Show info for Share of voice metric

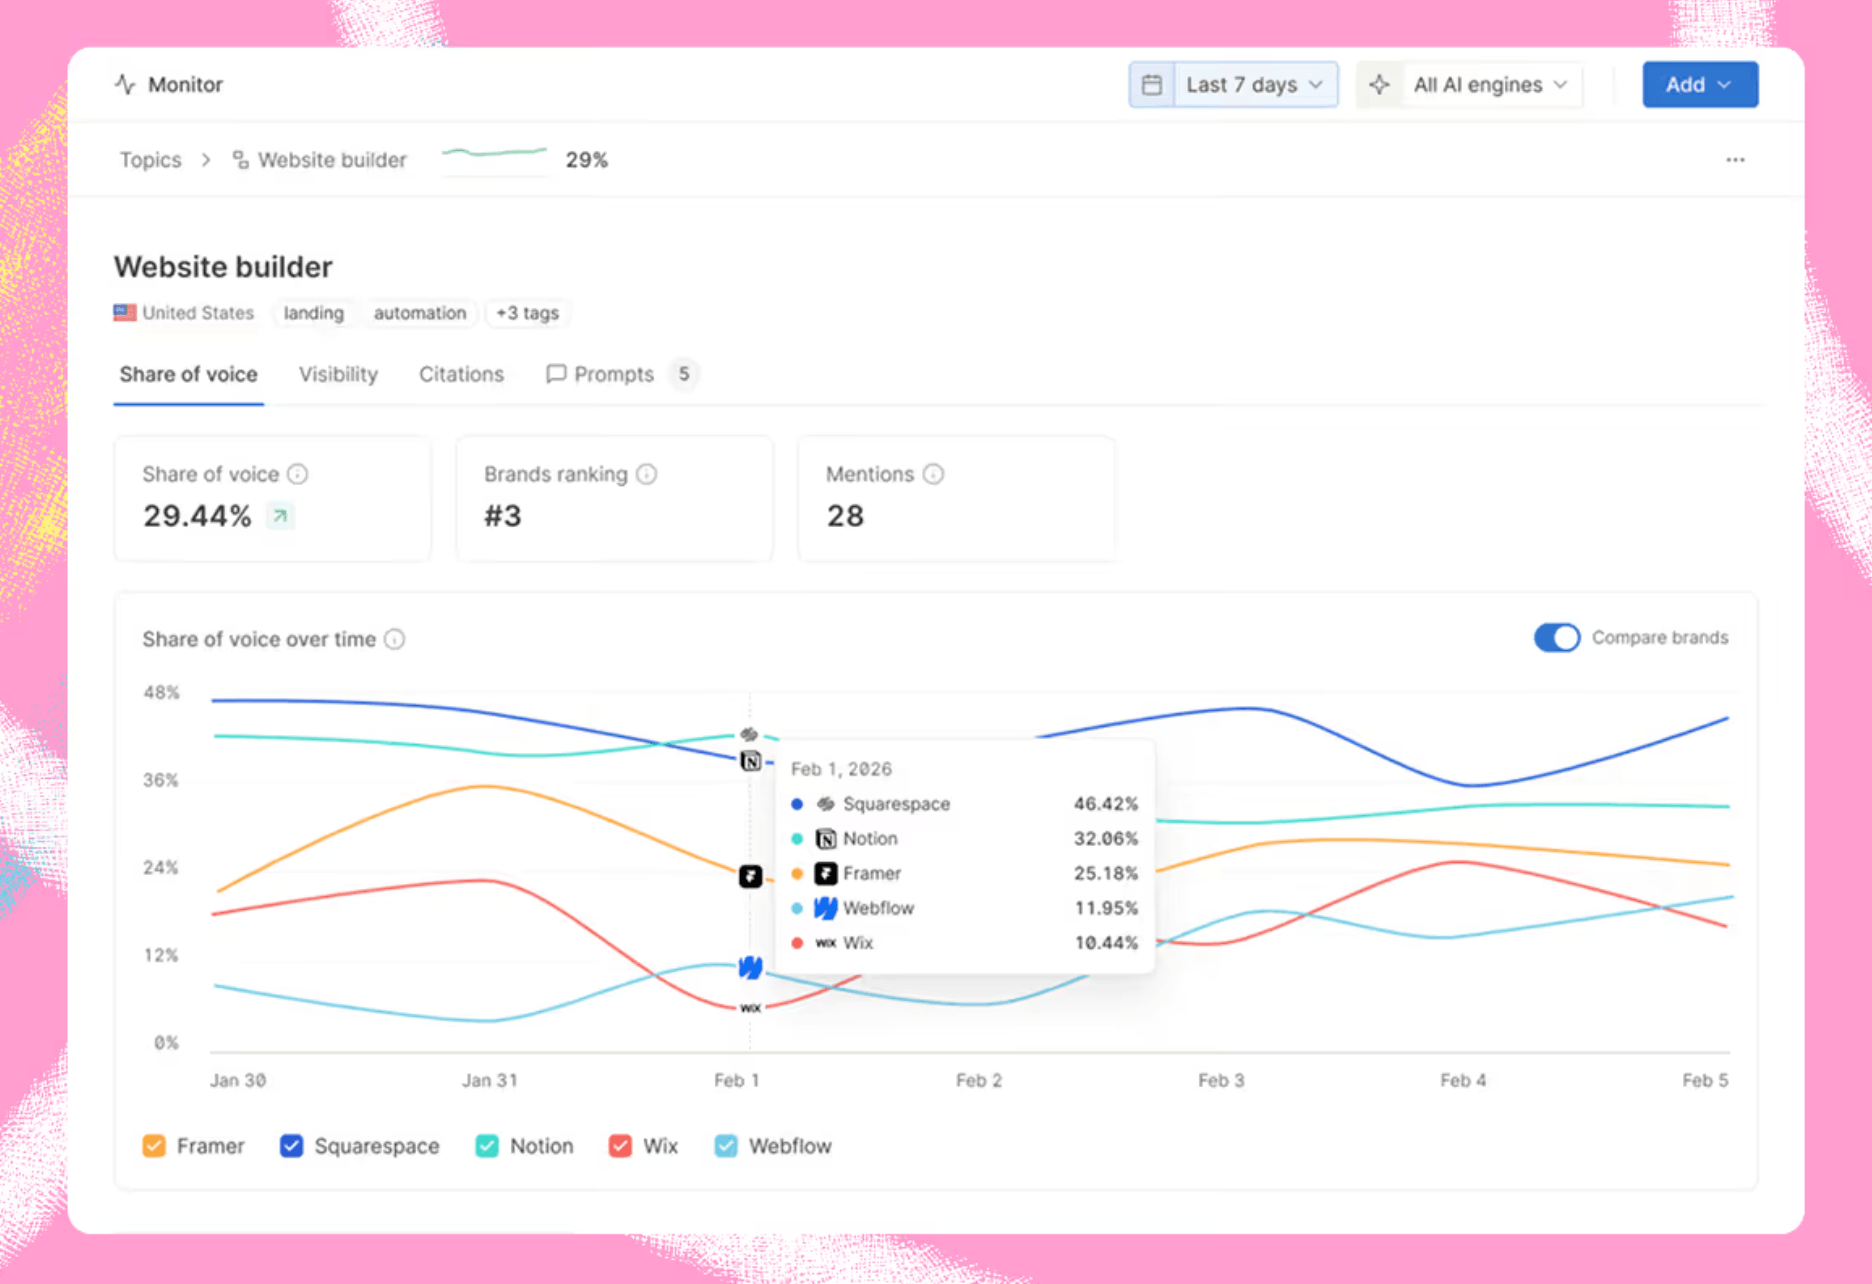click(x=298, y=474)
